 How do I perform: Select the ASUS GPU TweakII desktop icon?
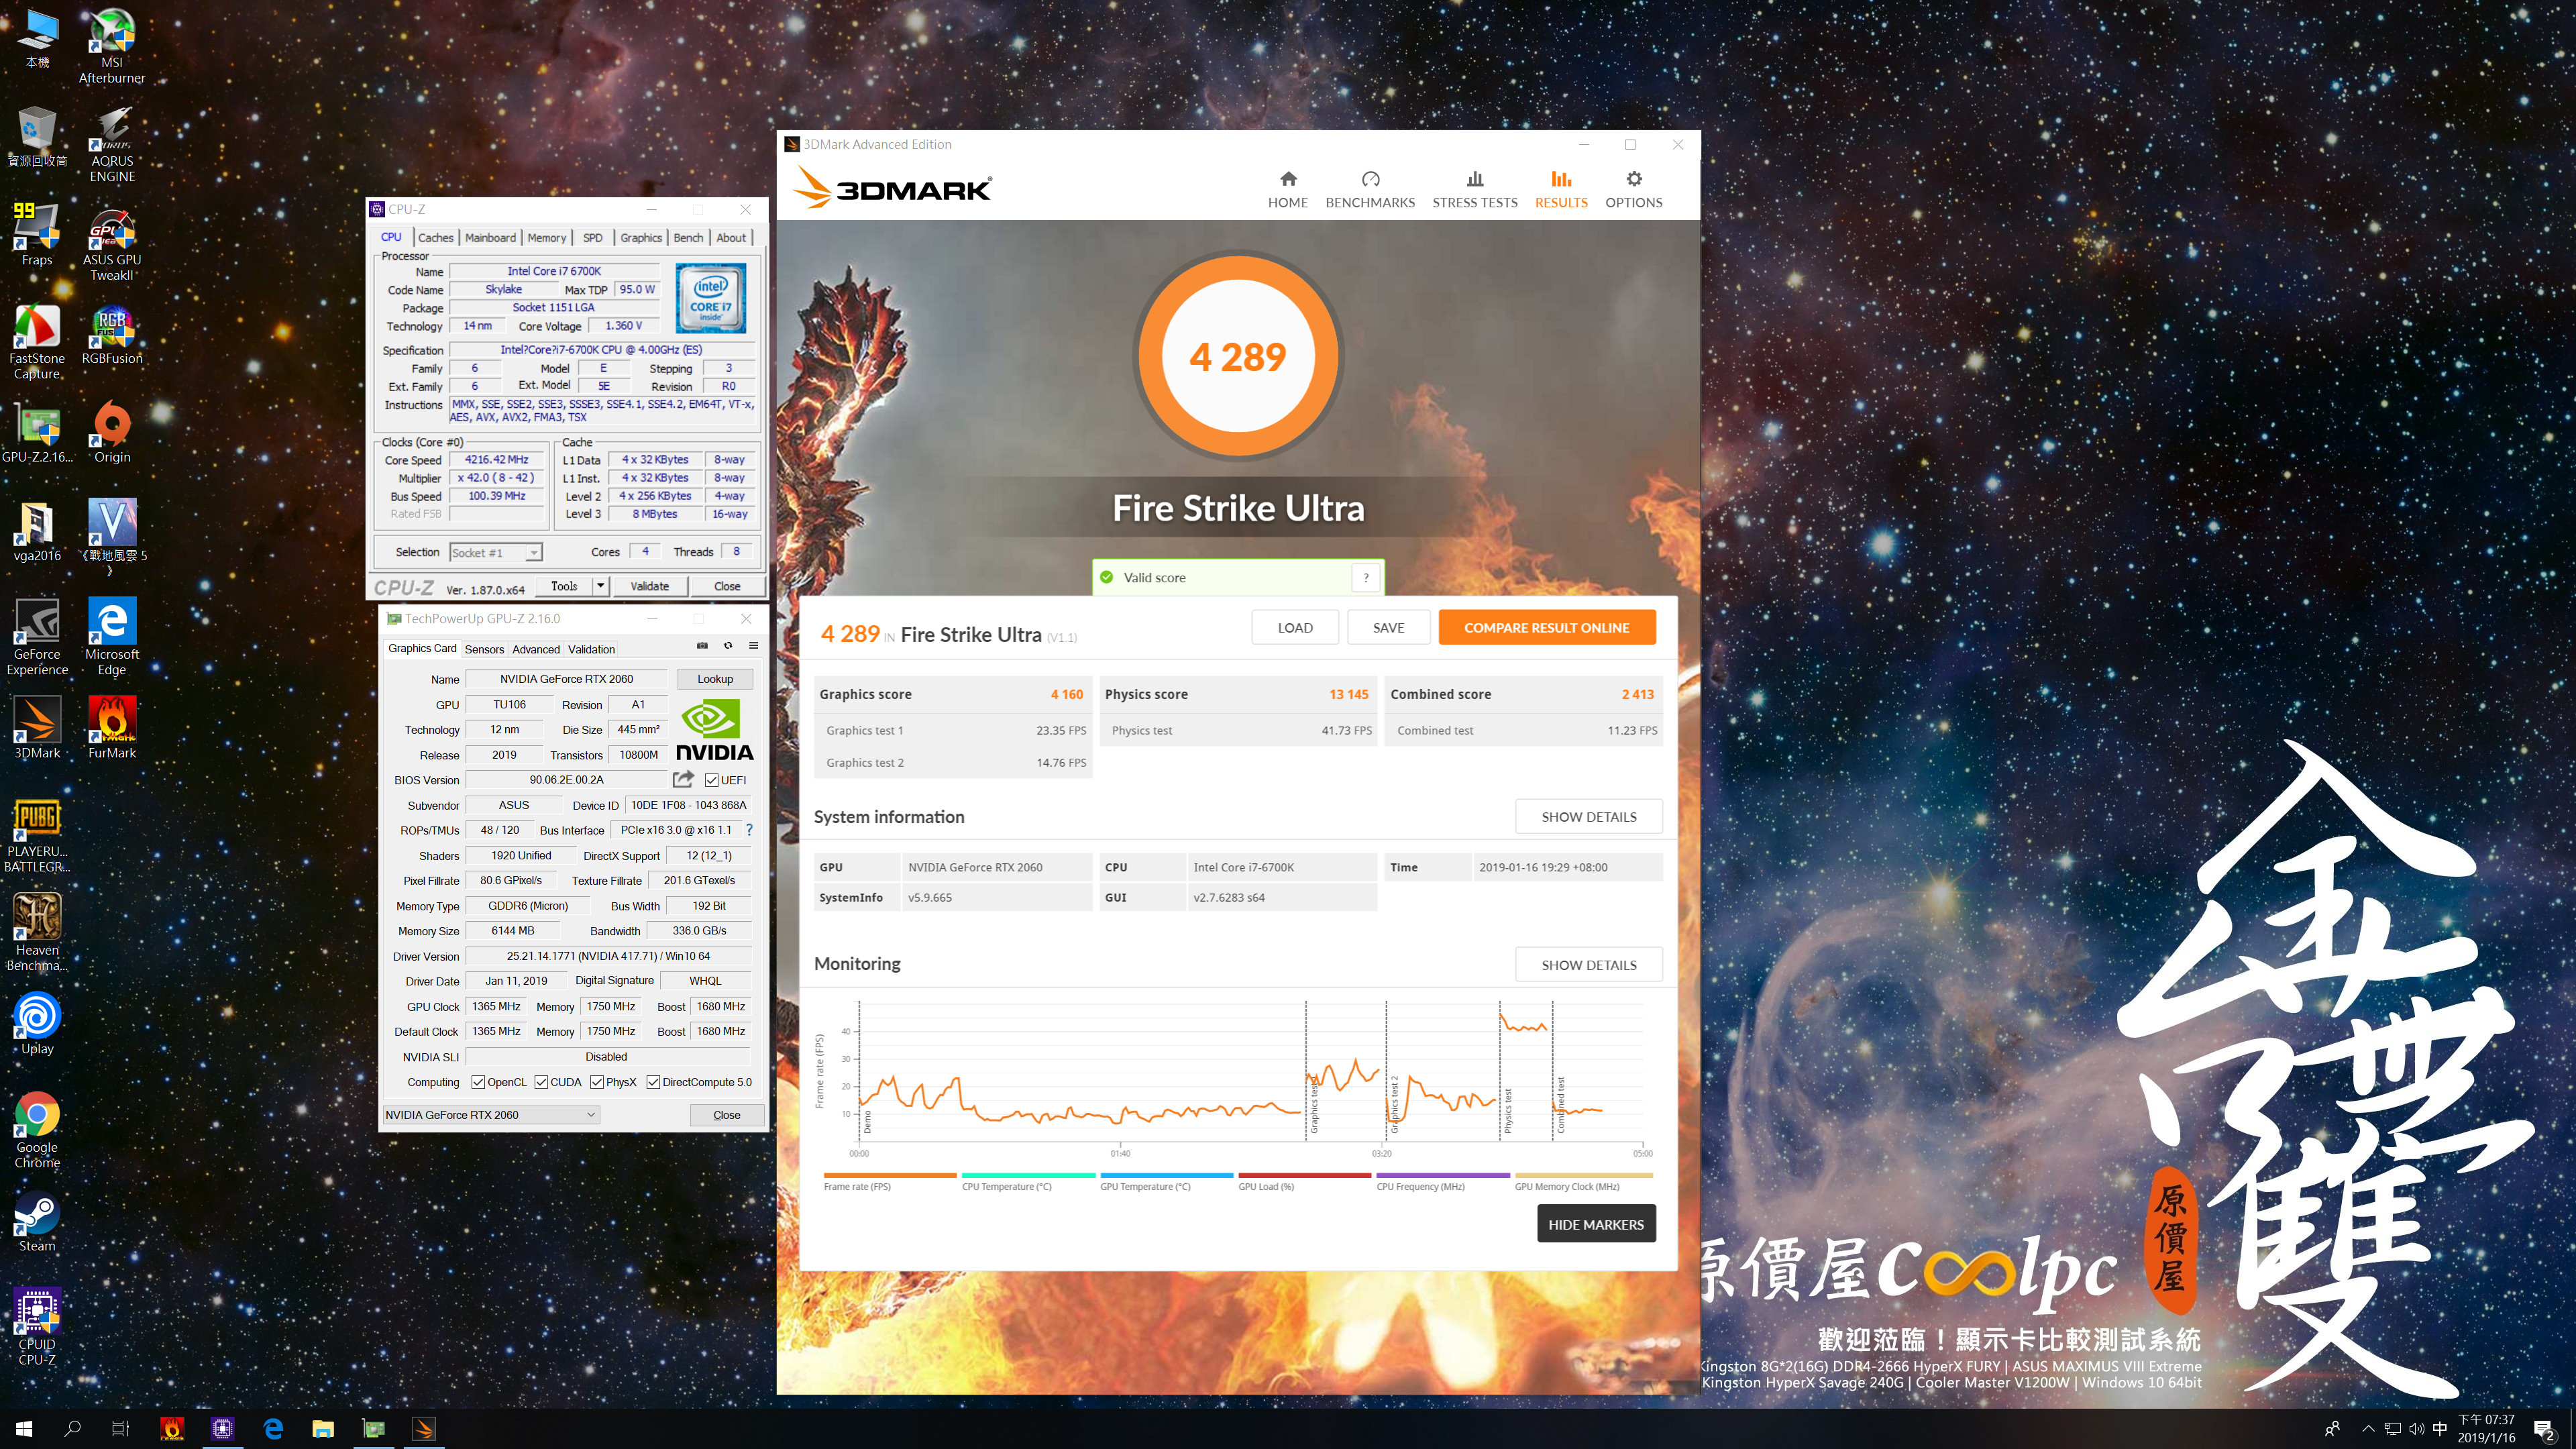112,244
